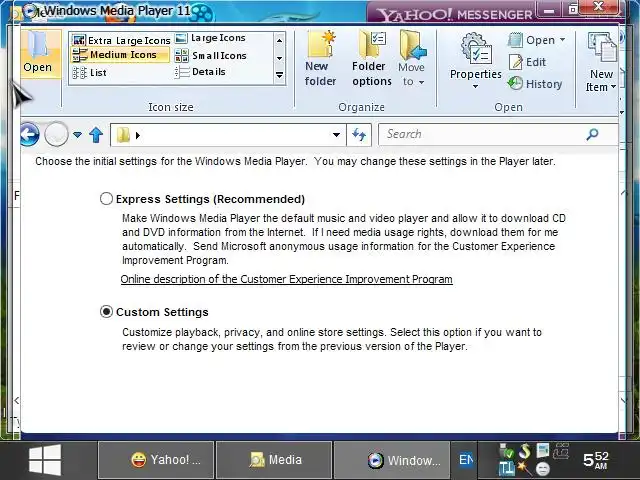Click the Open folder button in ribbon

(x=40, y=53)
